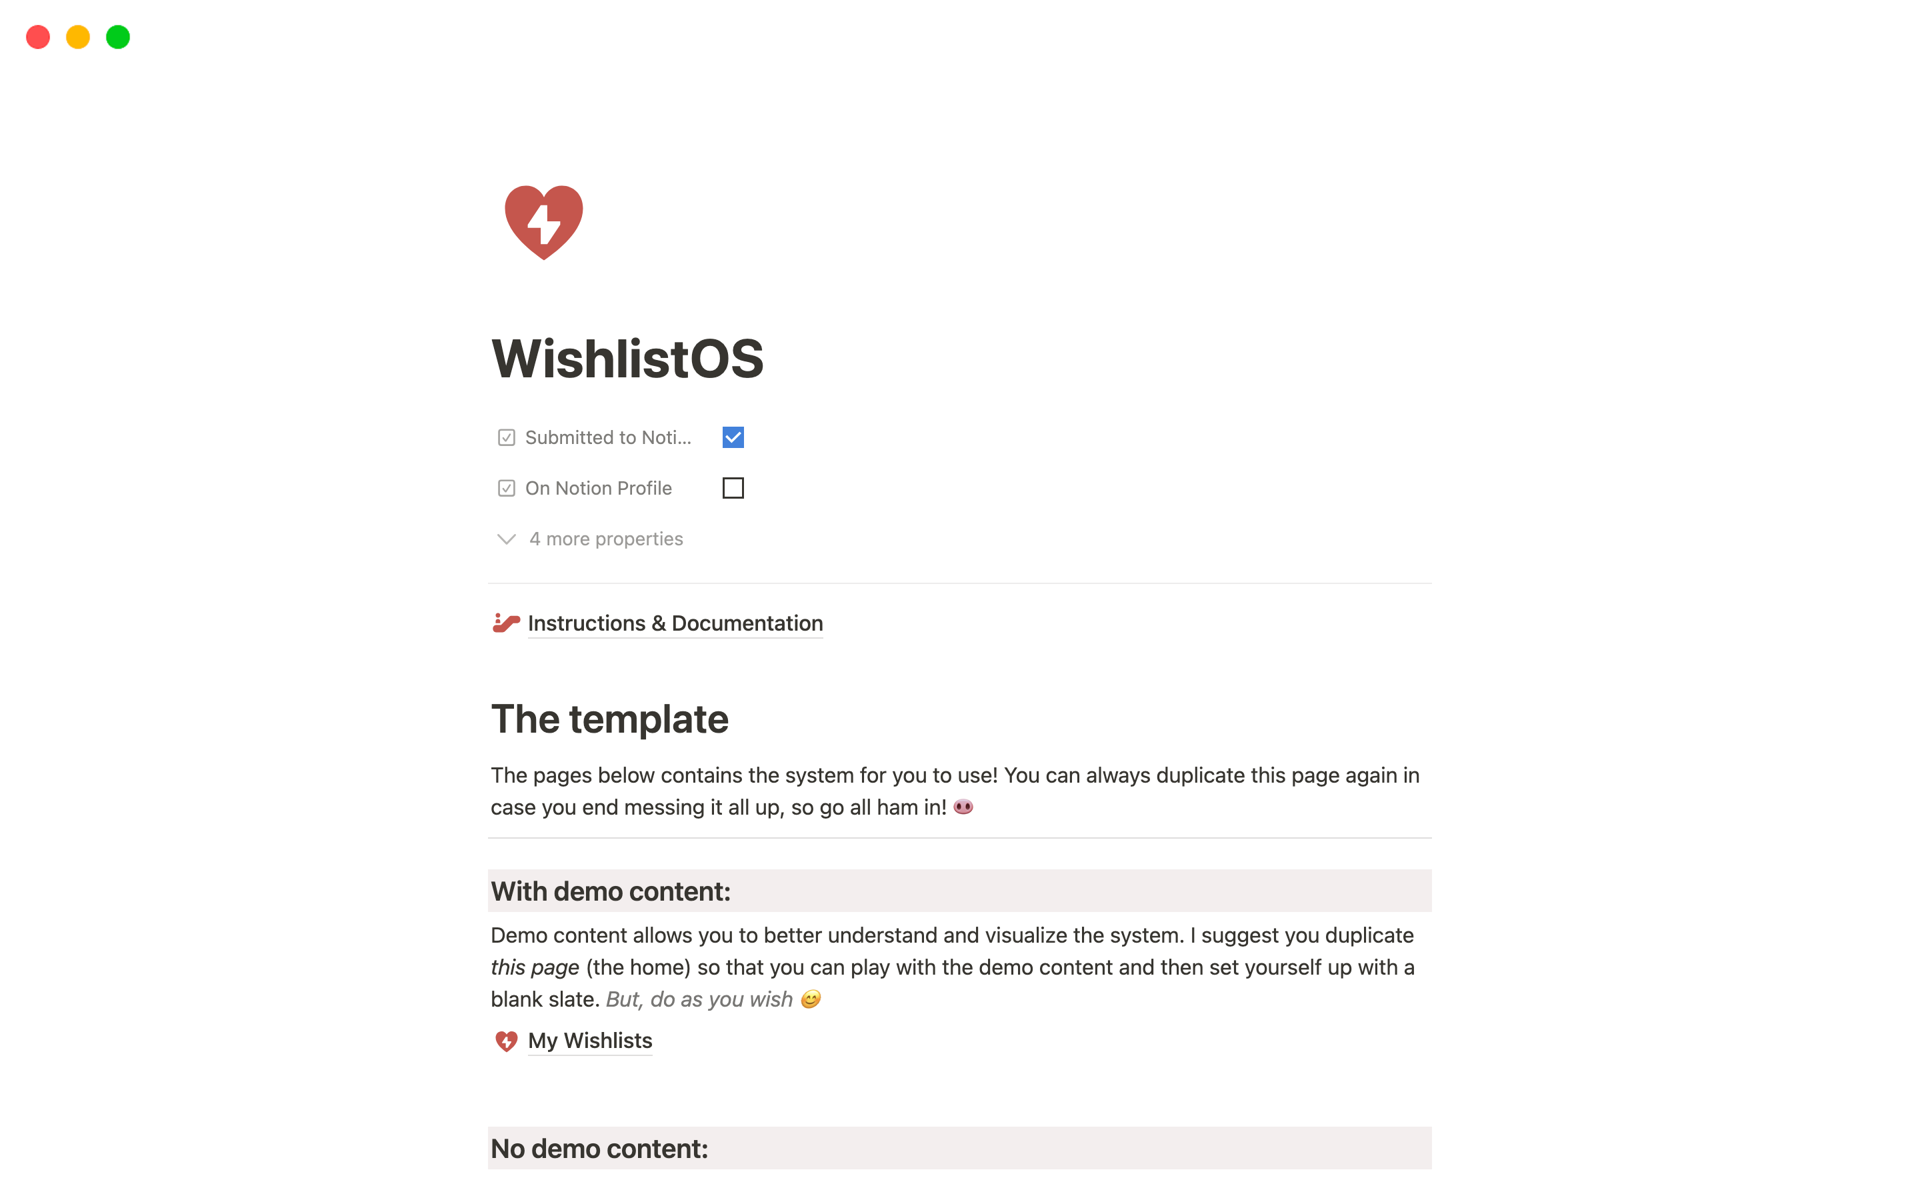Click the green maximize button
Viewport: 1920px width, 1200px height.
point(119,36)
